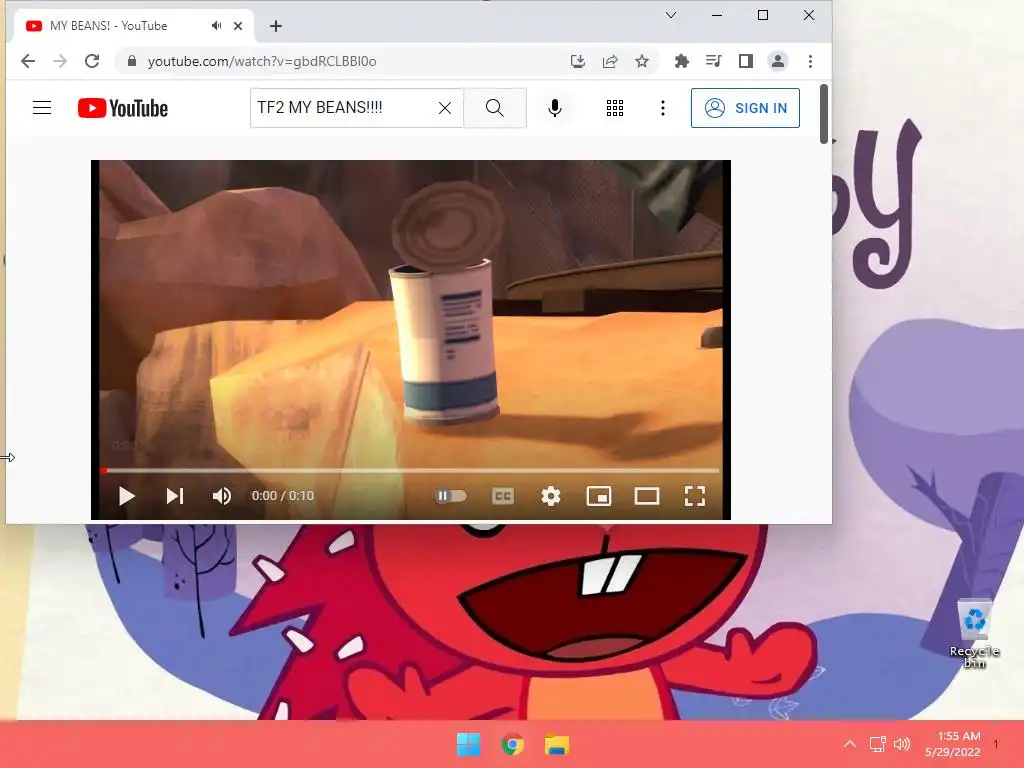The width and height of the screenshot is (1024, 768).
Task: View site information lock icon
Action: click(x=132, y=61)
